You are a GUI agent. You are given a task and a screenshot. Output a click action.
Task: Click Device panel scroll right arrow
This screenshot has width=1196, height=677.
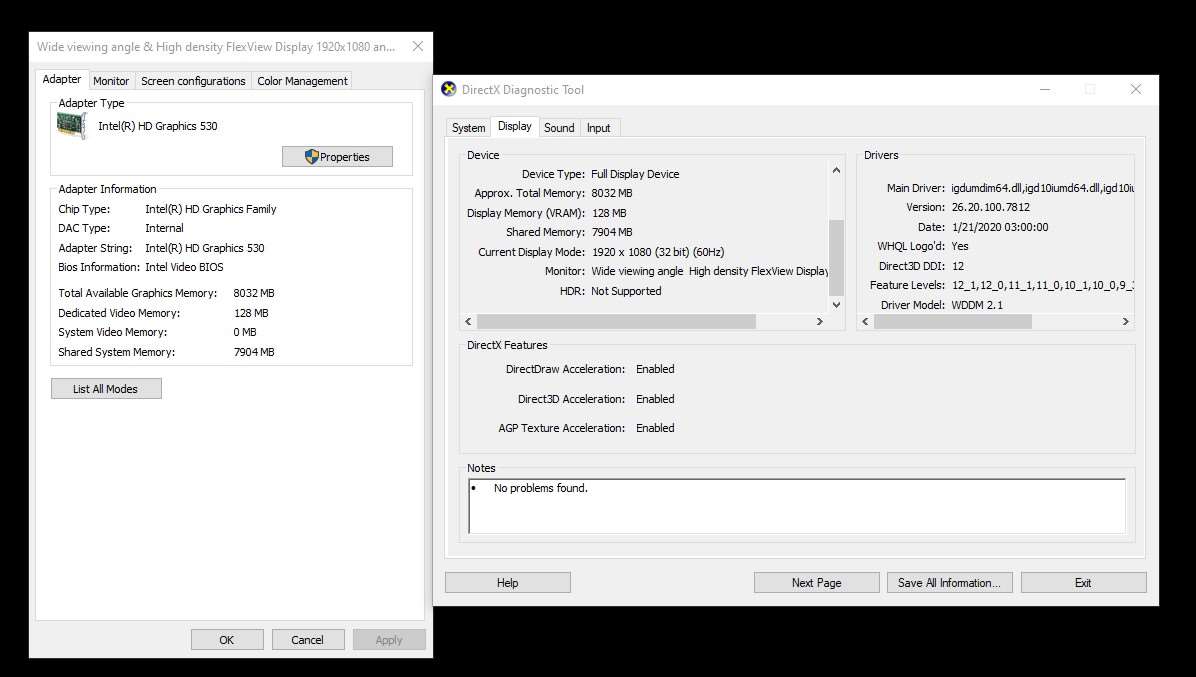820,322
